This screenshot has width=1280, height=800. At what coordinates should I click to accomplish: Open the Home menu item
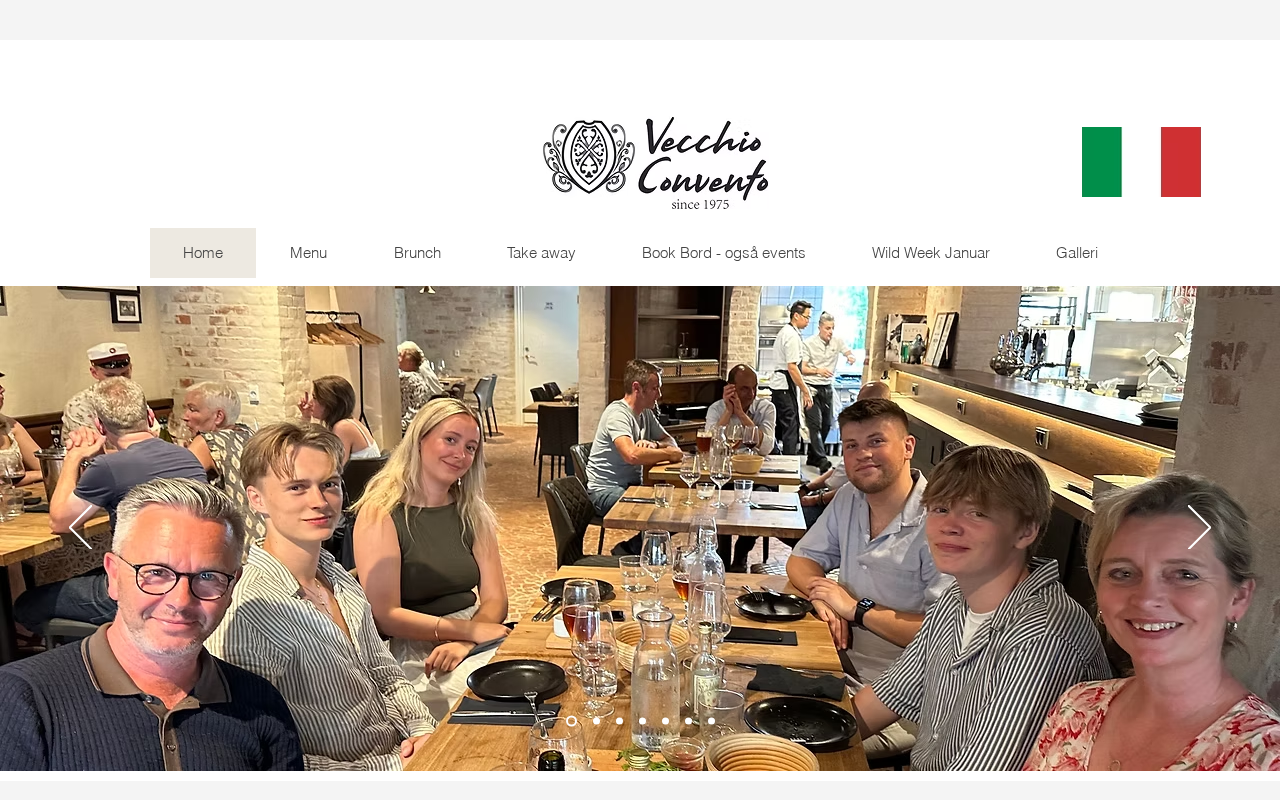pos(203,253)
